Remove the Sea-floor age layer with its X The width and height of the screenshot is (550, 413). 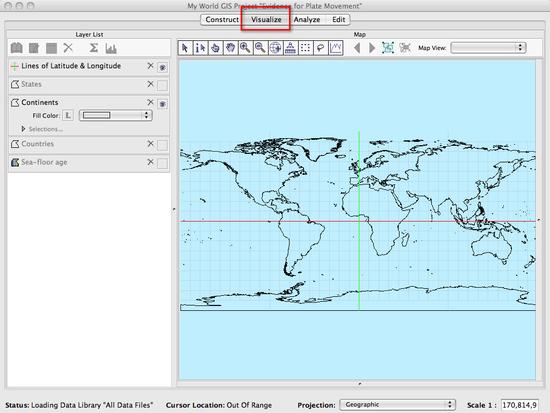(150, 162)
